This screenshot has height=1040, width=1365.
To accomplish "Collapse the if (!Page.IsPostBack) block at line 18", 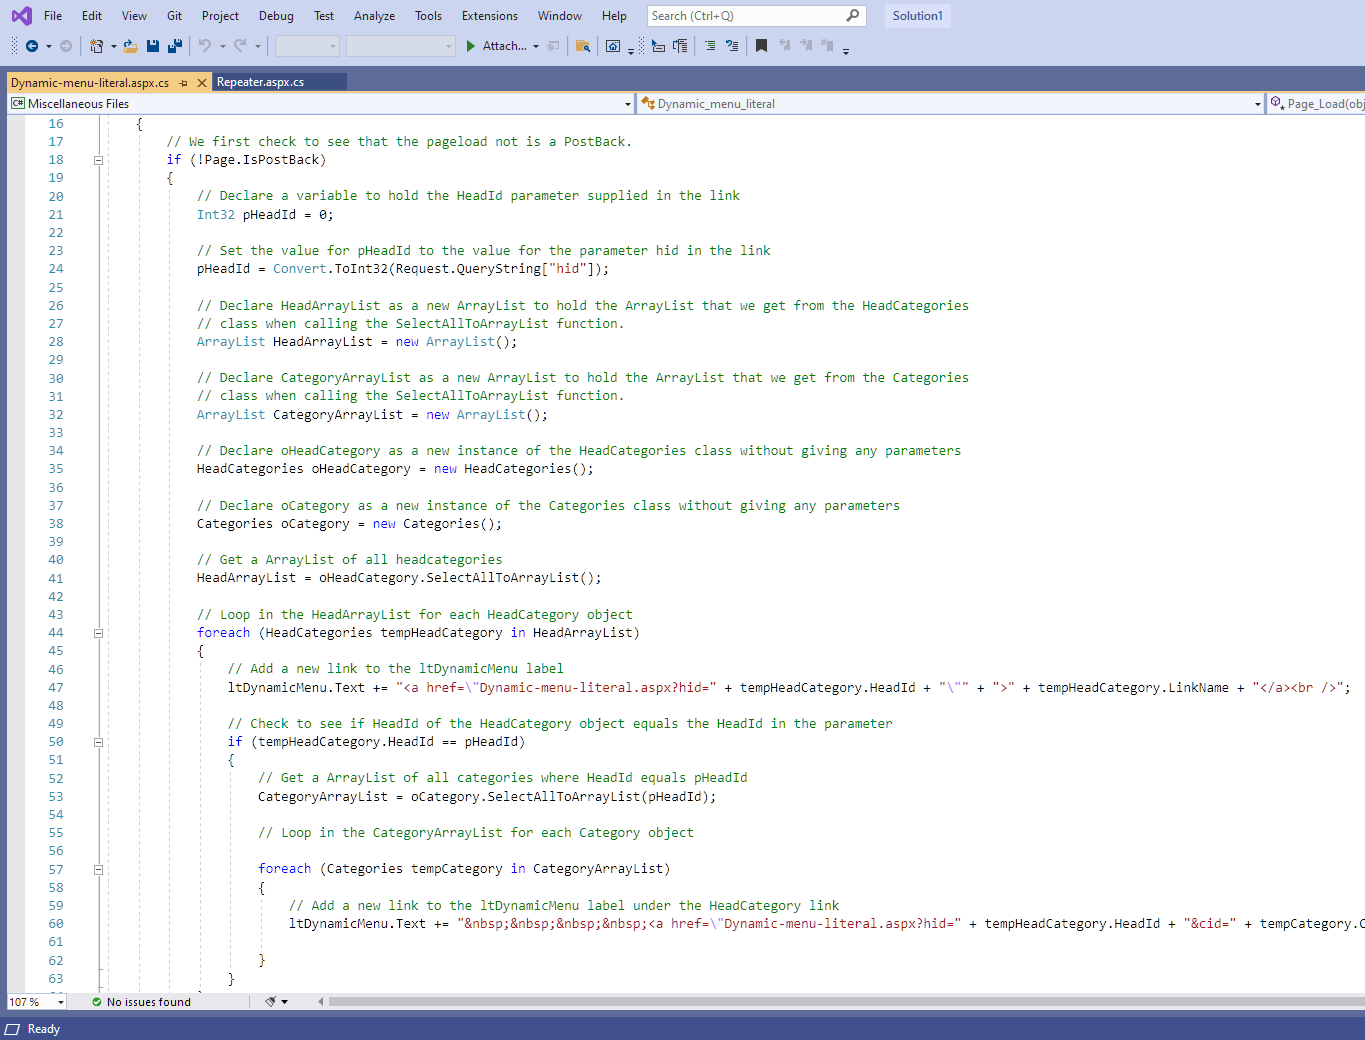I will click(x=98, y=160).
